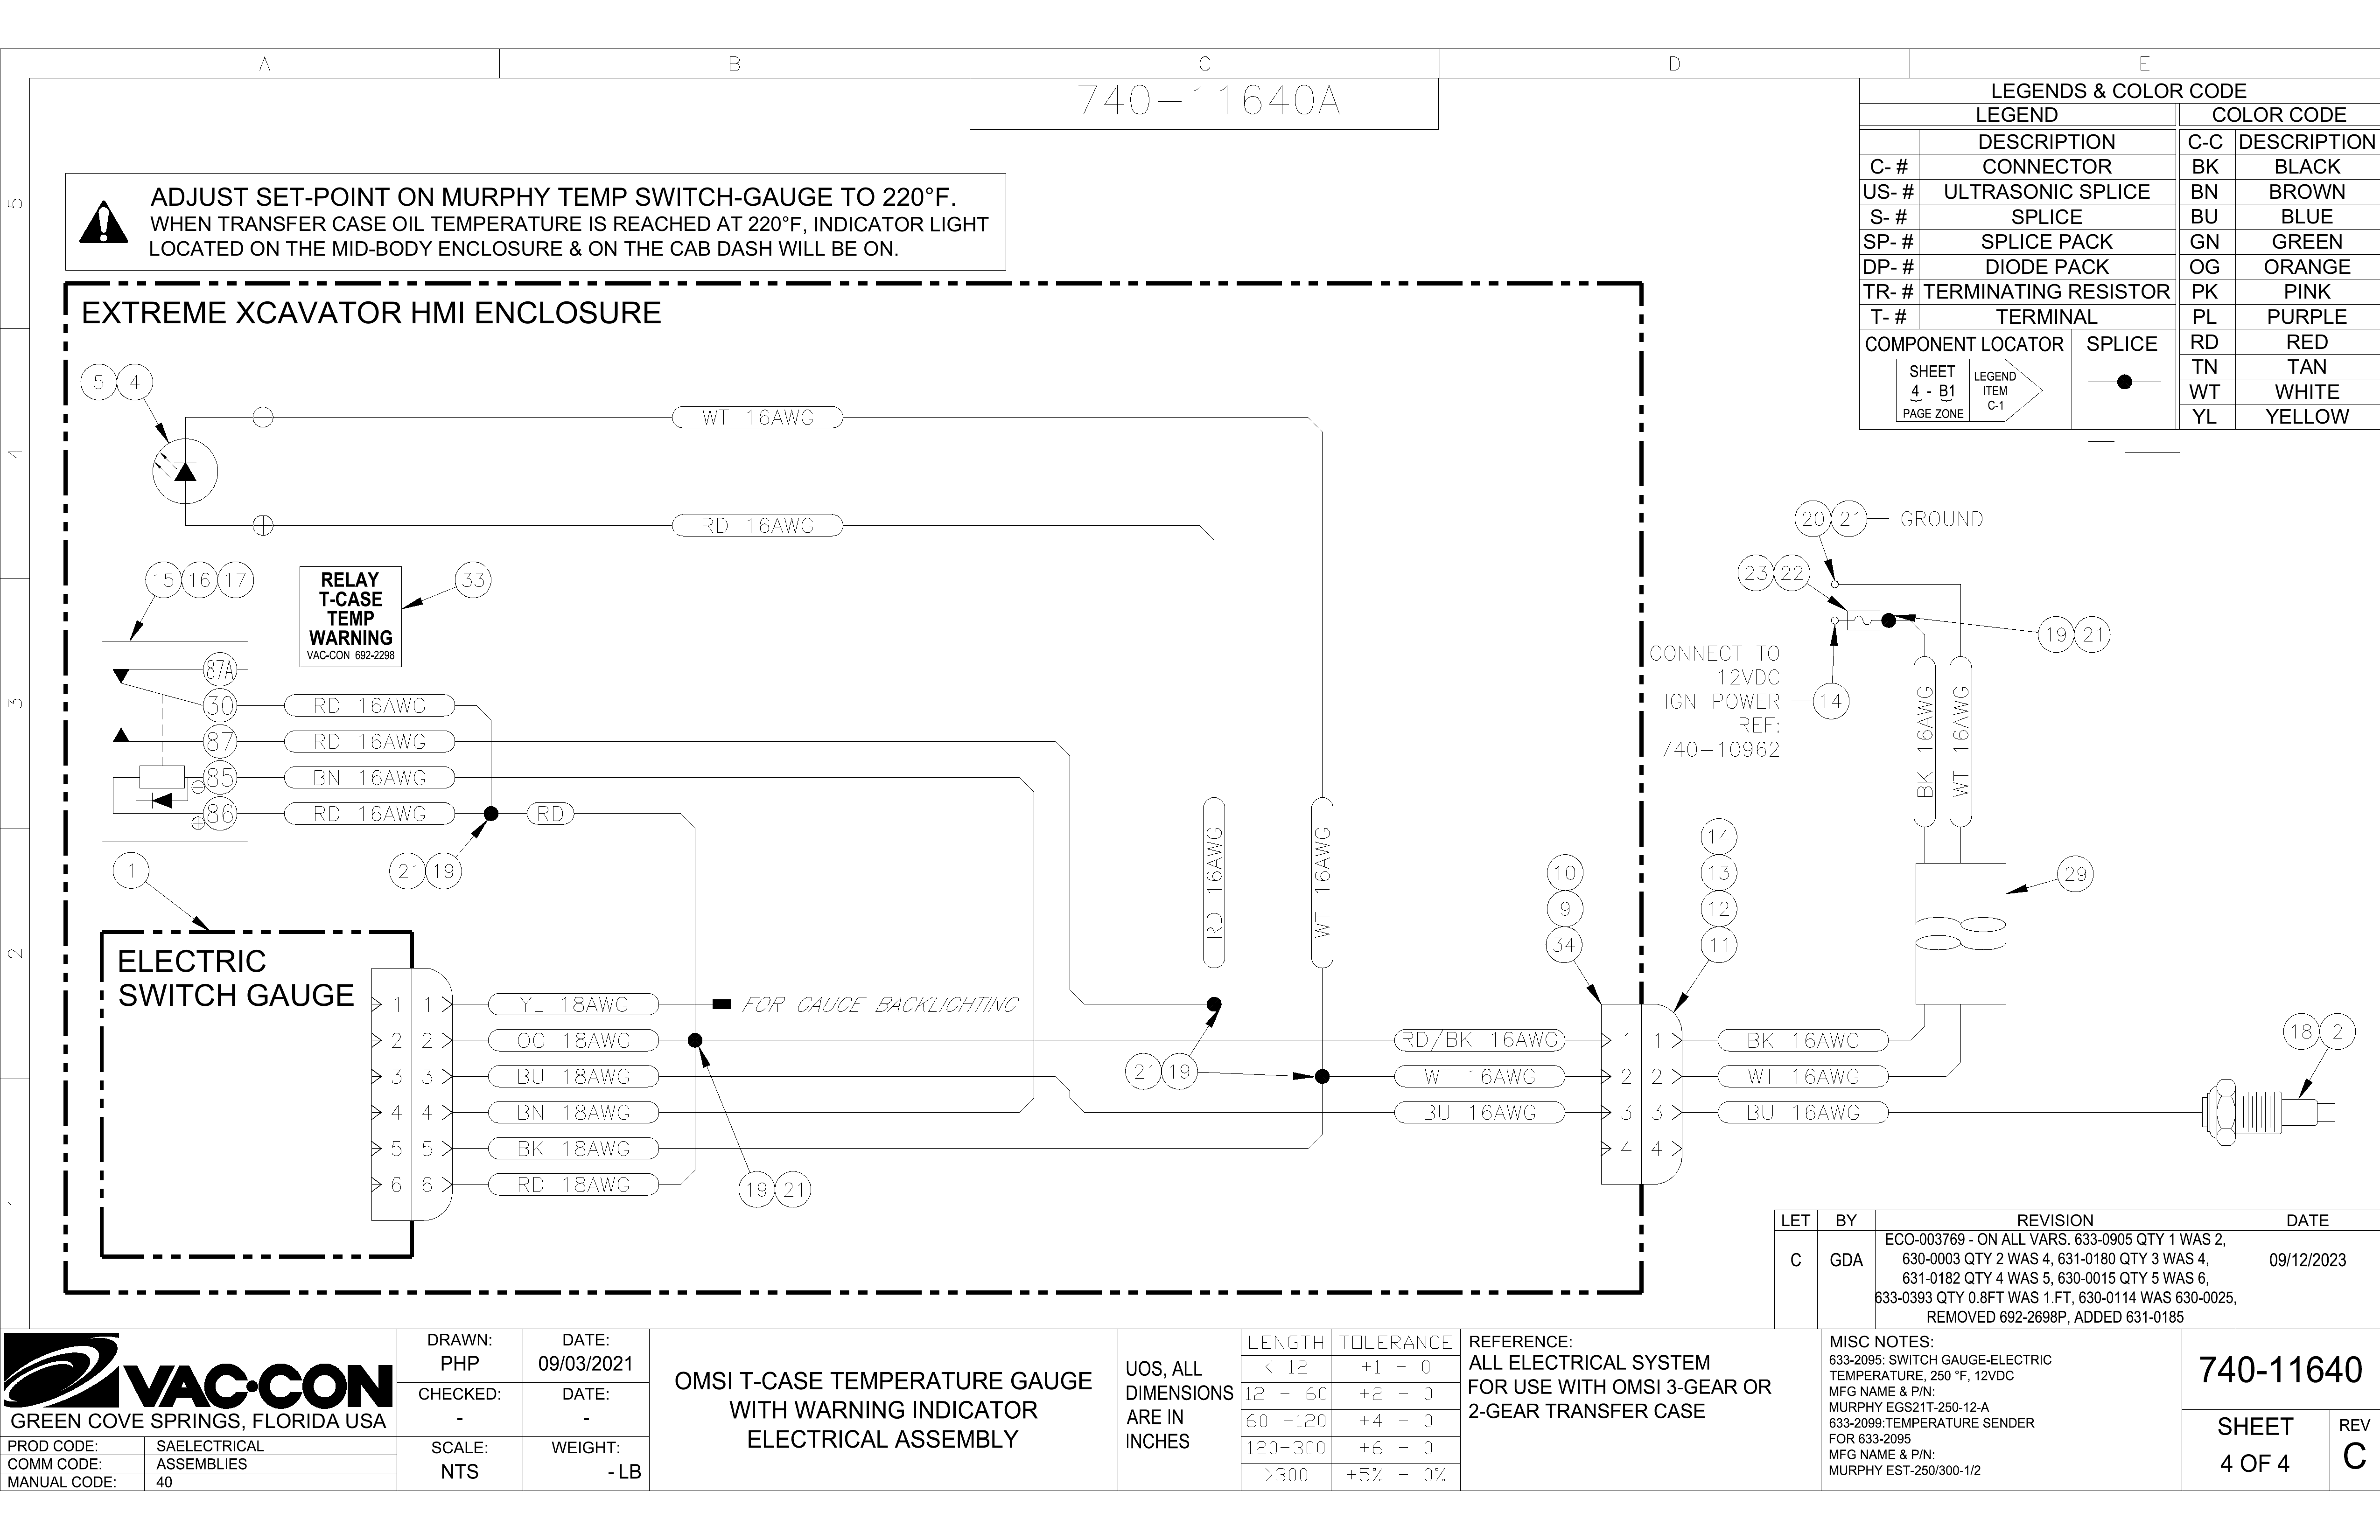Select the drawn-by initials PHP
This screenshot has width=2380, height=1540.
point(460,1363)
